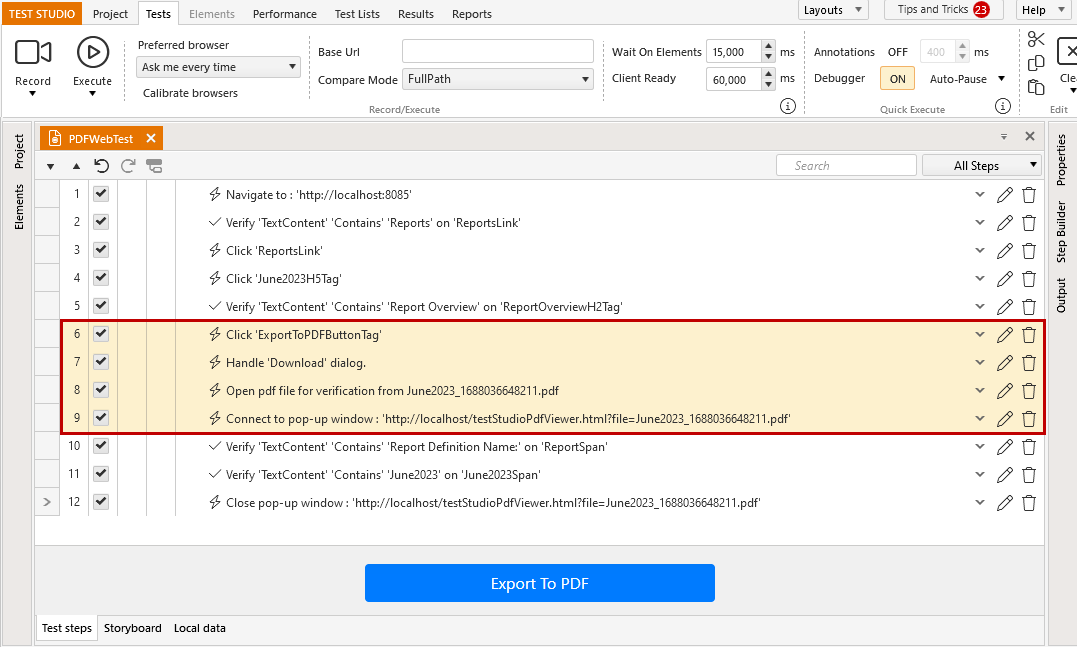Click the Record camera icon

(x=33, y=52)
